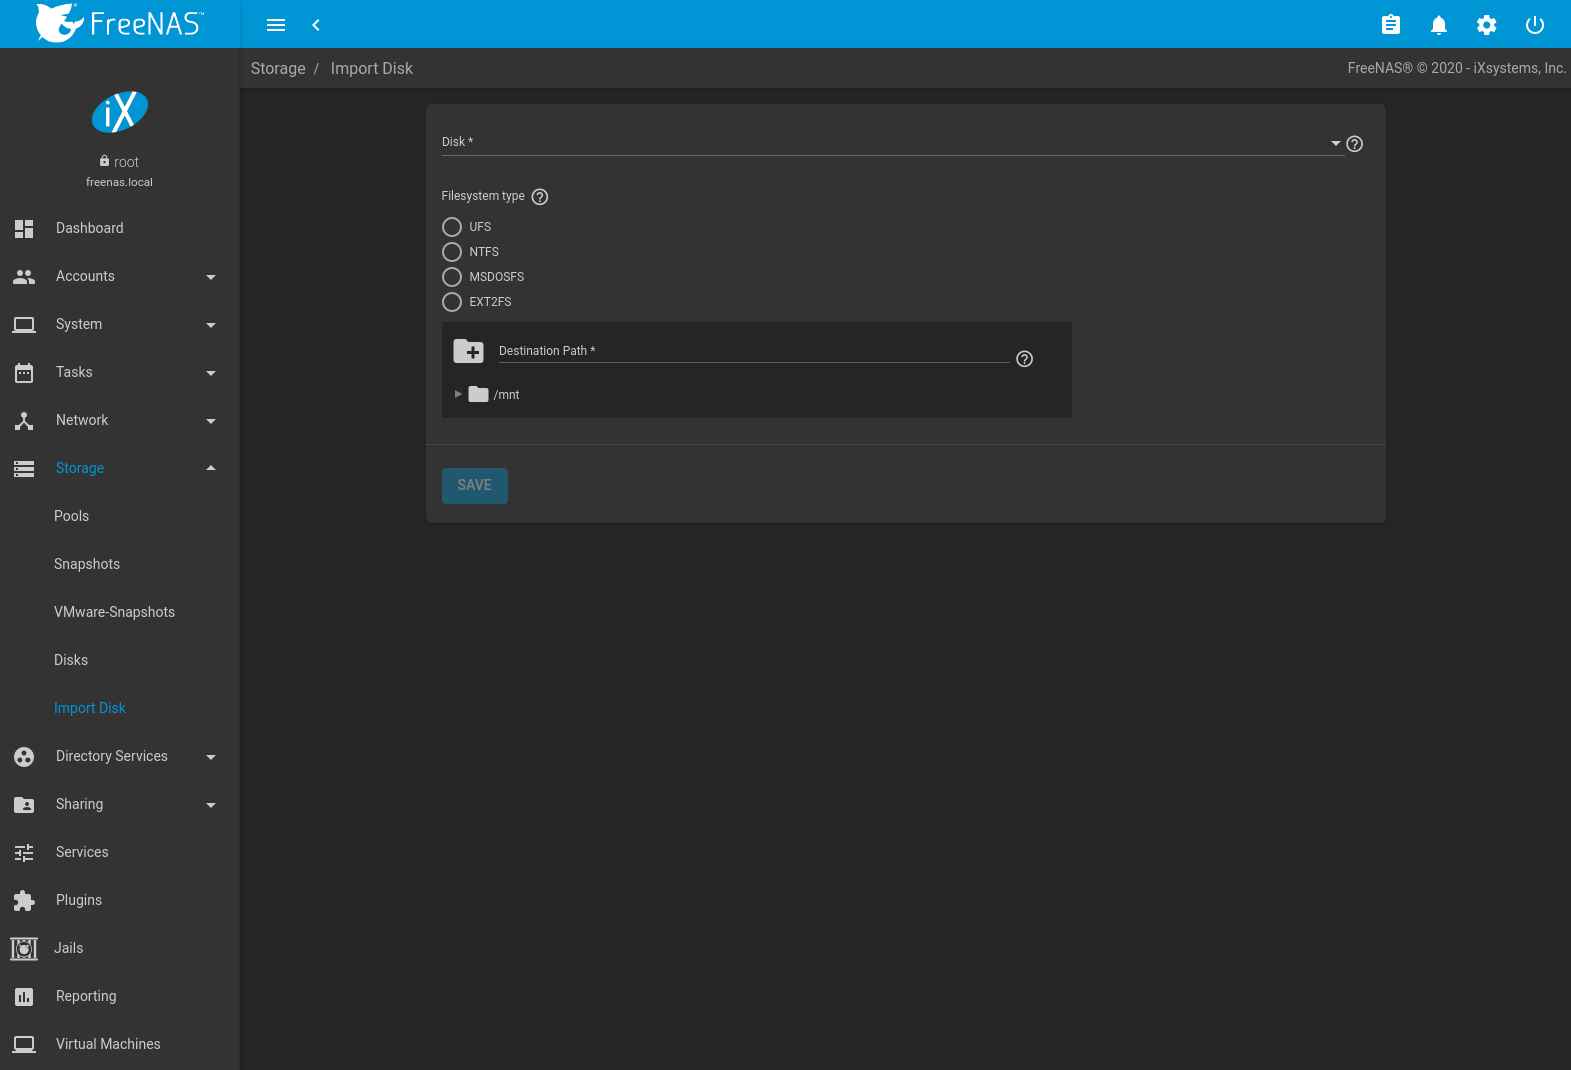1571x1070 pixels.
Task: Click the back chevron in header
Action: click(x=316, y=25)
